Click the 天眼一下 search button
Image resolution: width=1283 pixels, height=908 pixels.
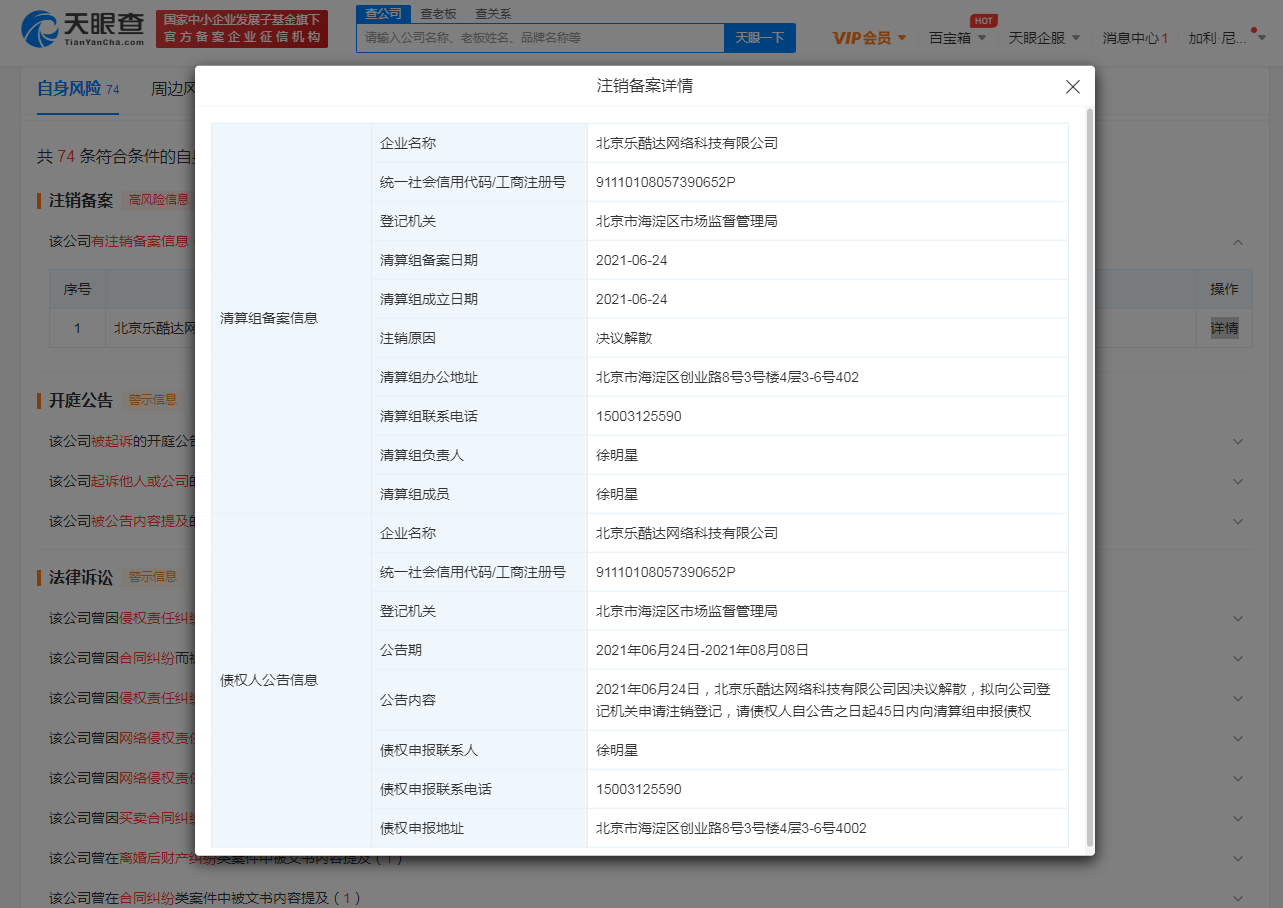click(759, 38)
